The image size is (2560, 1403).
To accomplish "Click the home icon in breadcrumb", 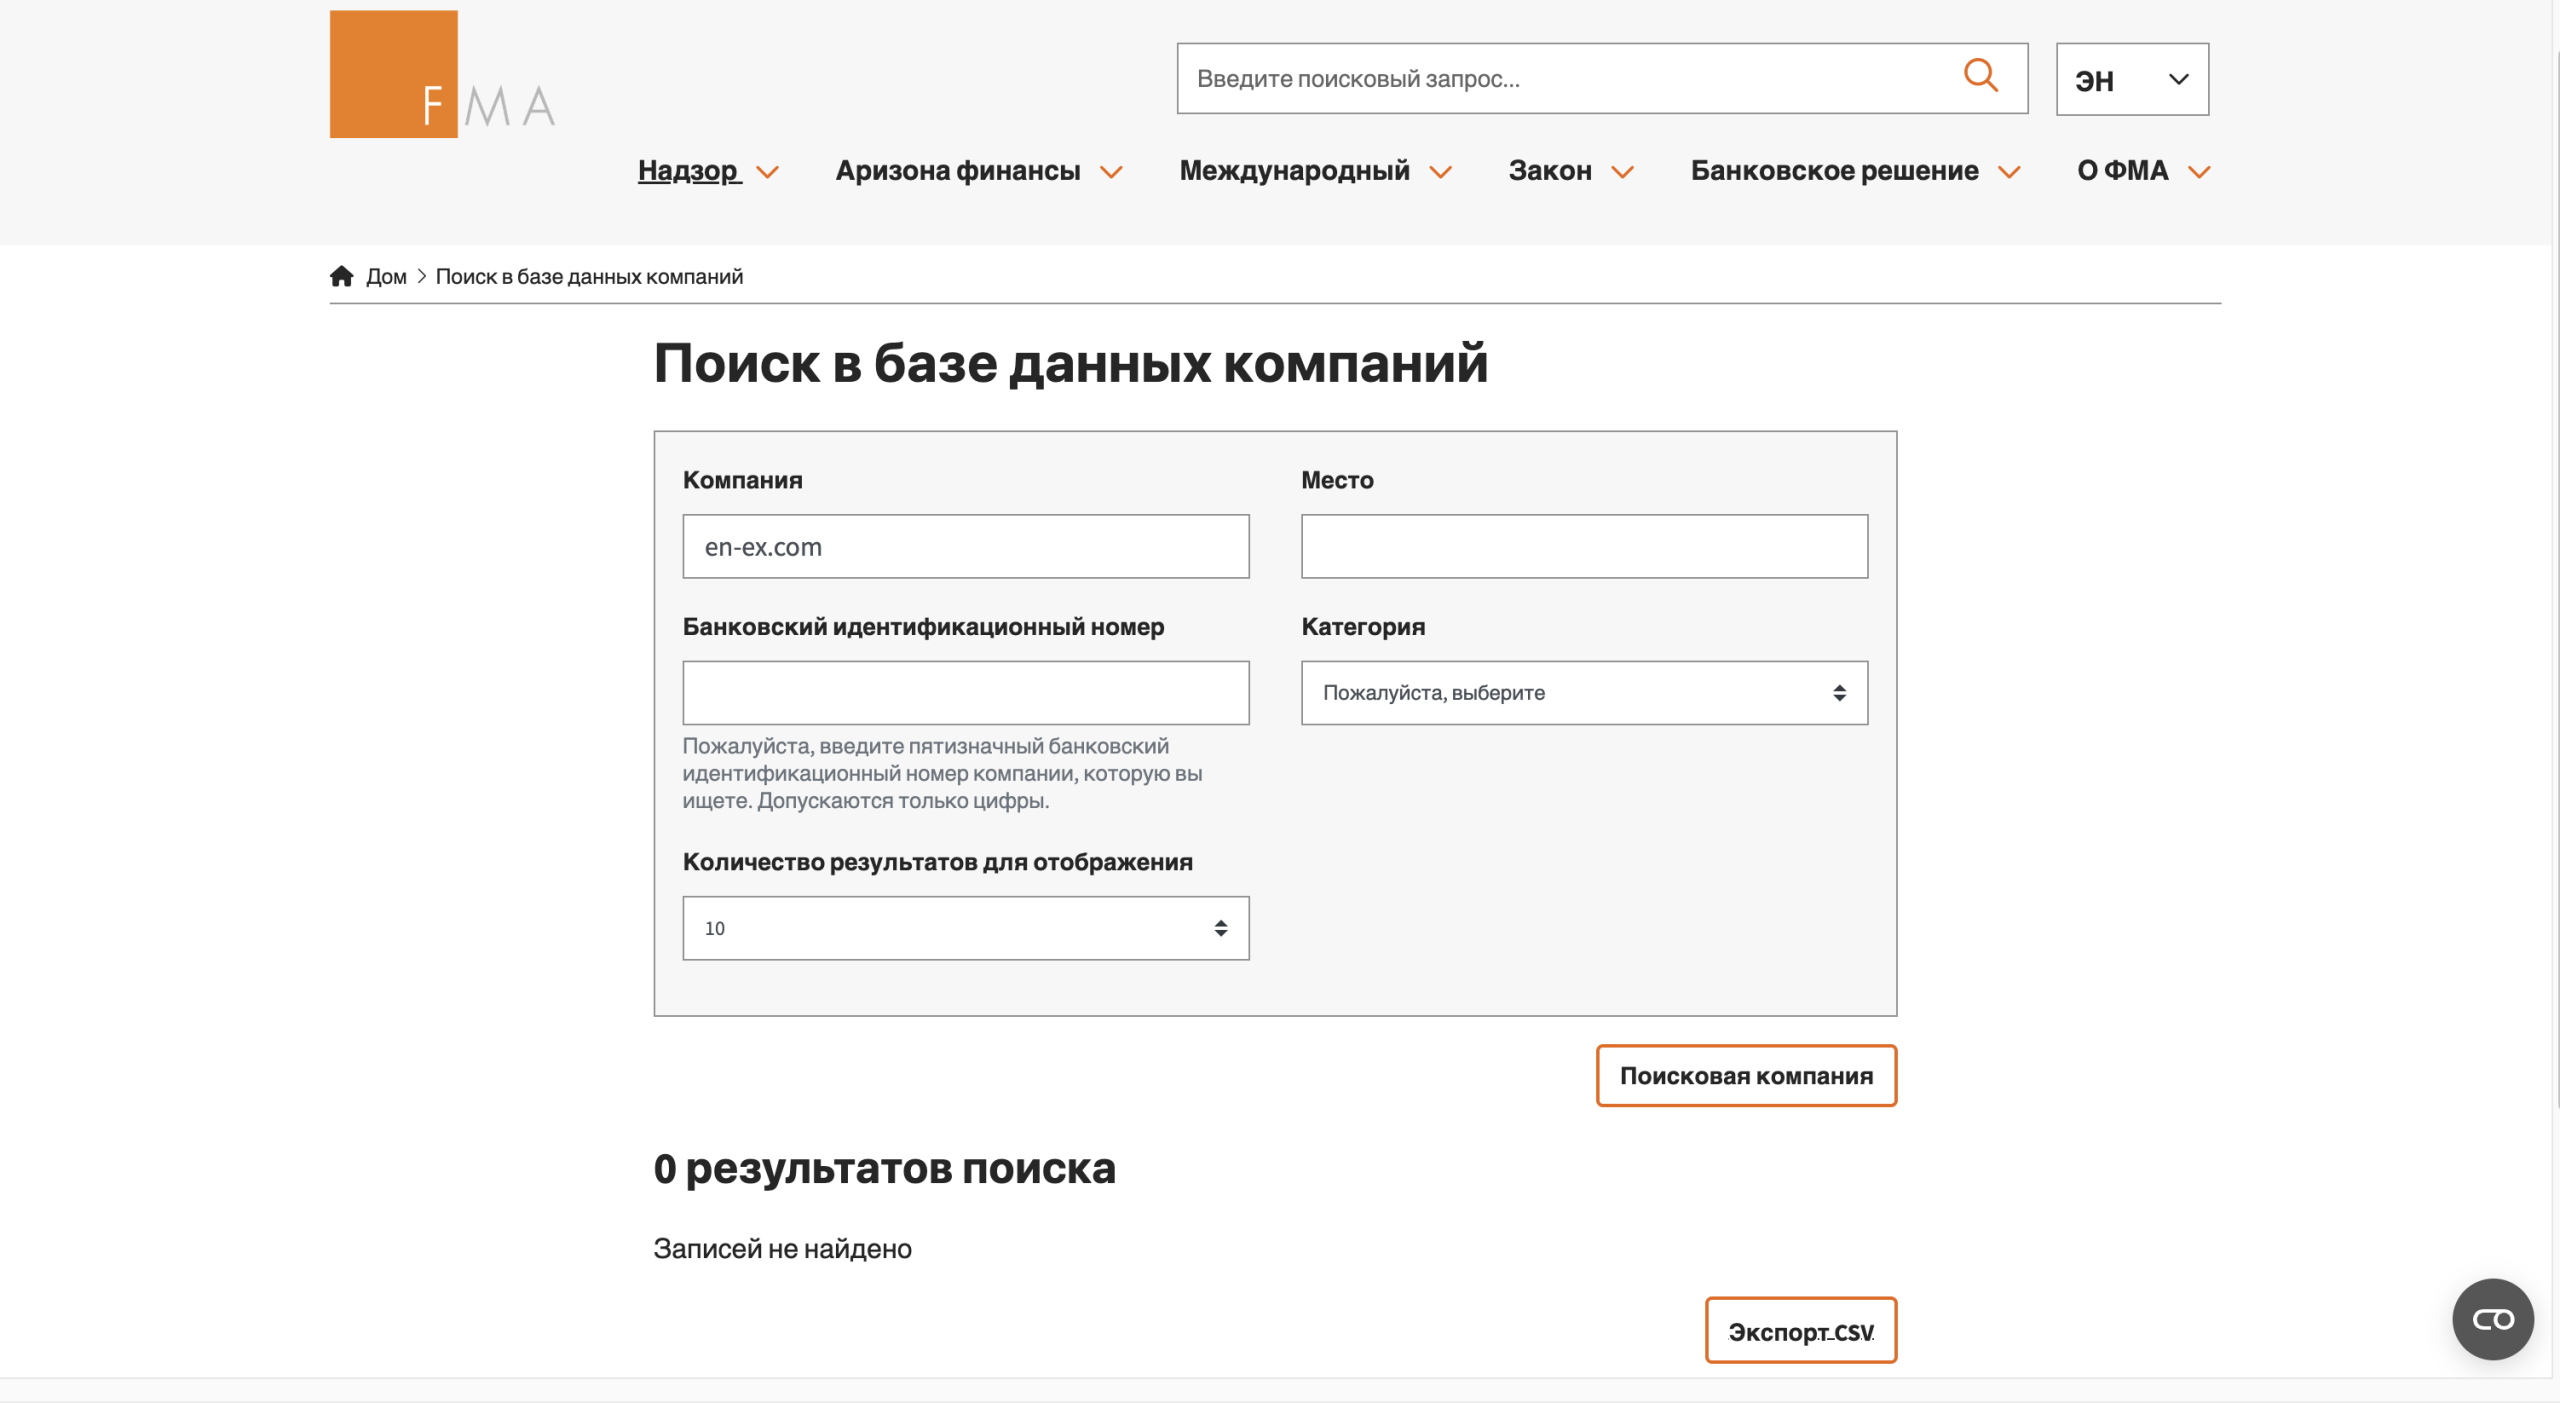I will tap(341, 276).
